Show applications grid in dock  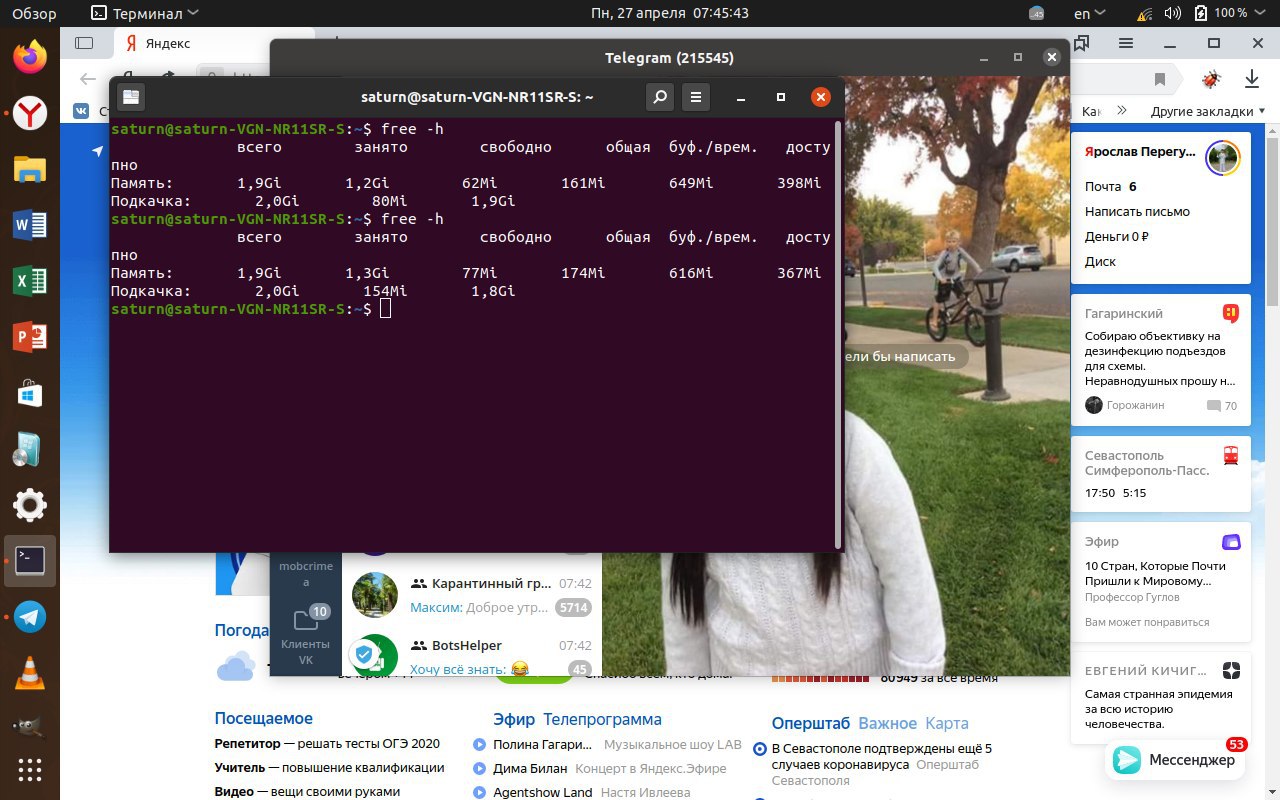30,770
